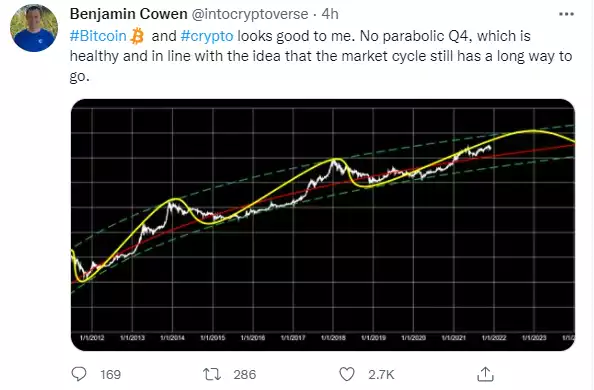View the 169 replies count
Screen dimensions: 594x390
(x=111, y=375)
